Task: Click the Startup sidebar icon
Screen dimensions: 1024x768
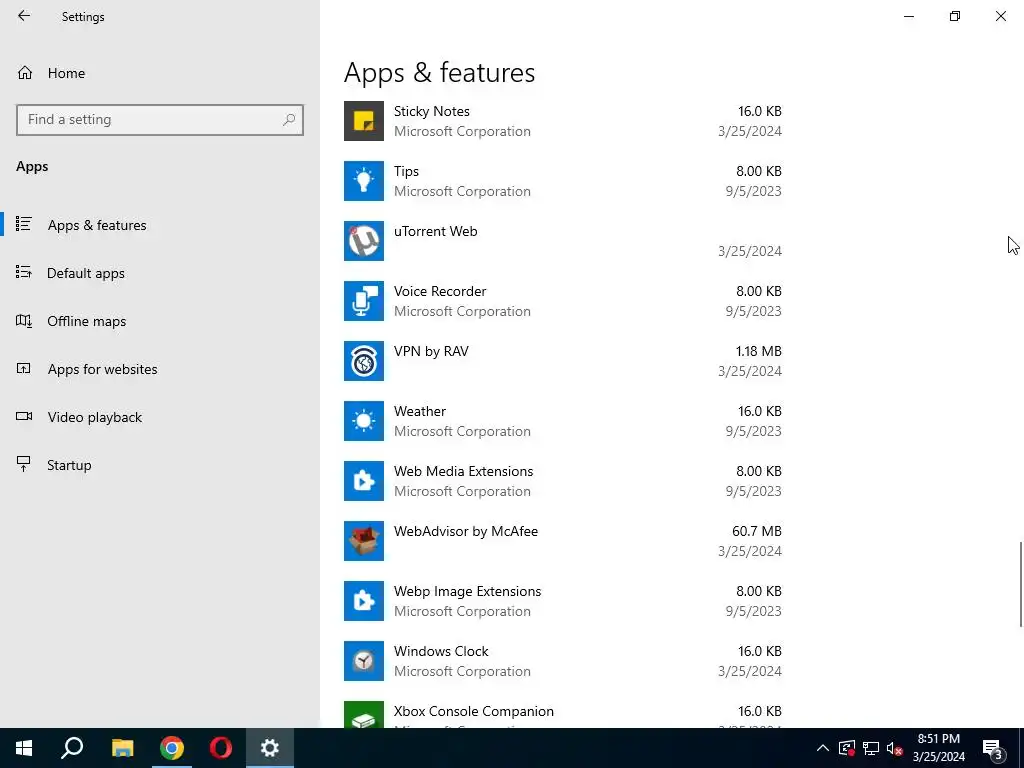Action: (24, 464)
